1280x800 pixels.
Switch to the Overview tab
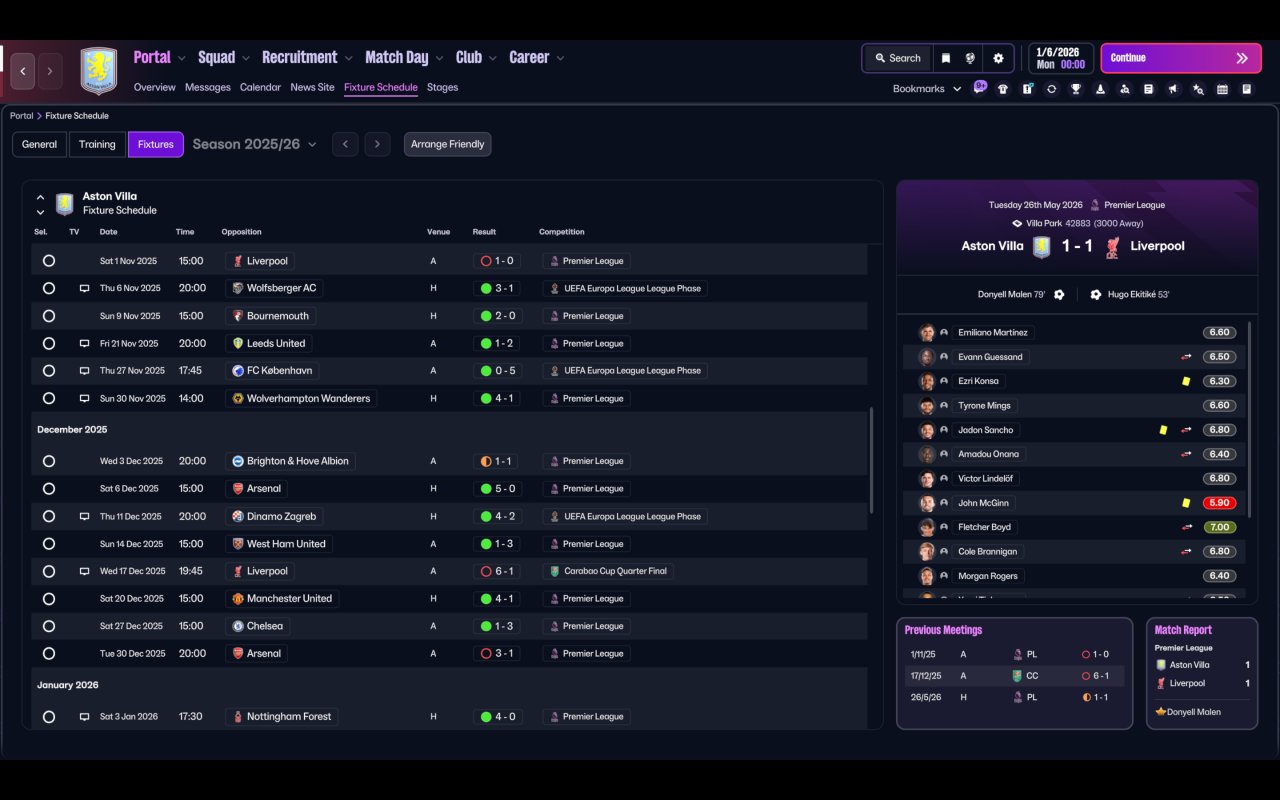point(155,87)
